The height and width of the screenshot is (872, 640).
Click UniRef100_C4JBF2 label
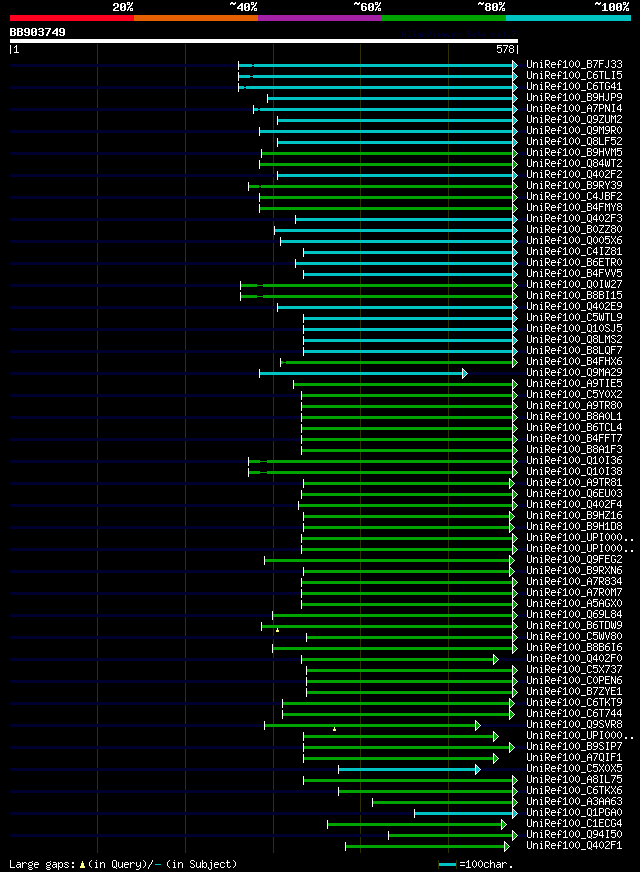574,196
